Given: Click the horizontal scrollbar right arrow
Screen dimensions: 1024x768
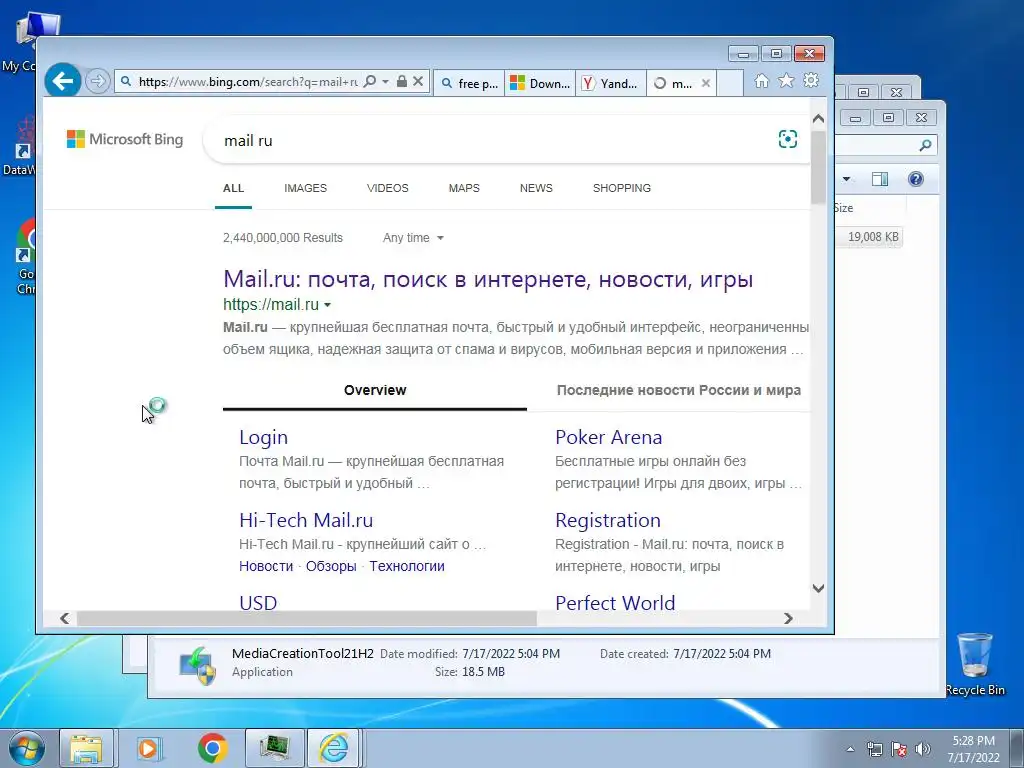Looking at the screenshot, I should (x=788, y=618).
